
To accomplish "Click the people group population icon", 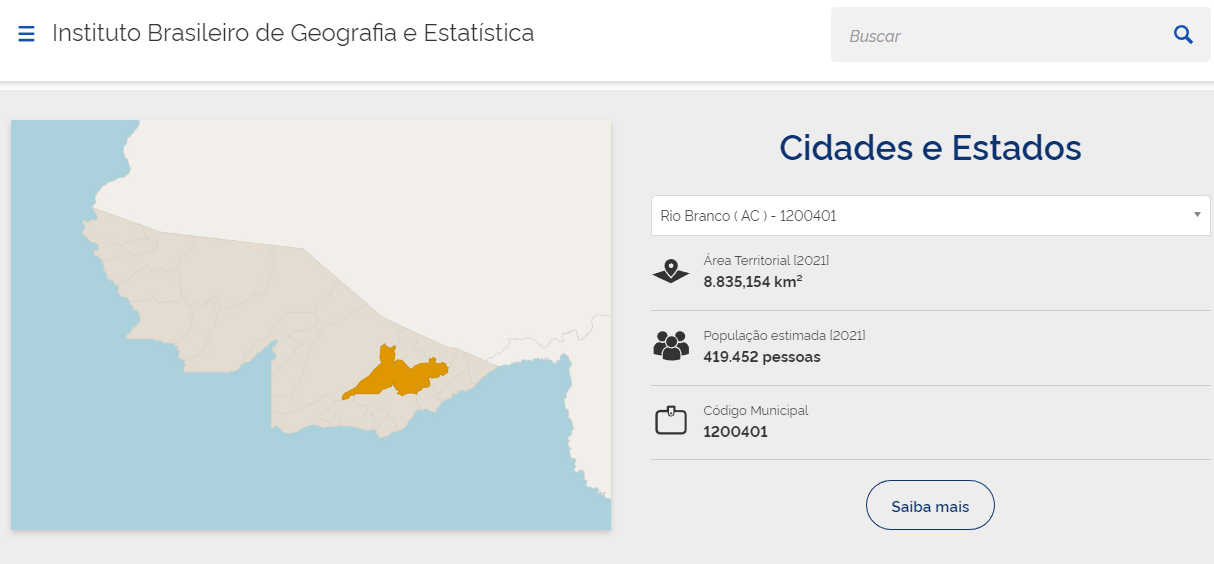I will 671,346.
